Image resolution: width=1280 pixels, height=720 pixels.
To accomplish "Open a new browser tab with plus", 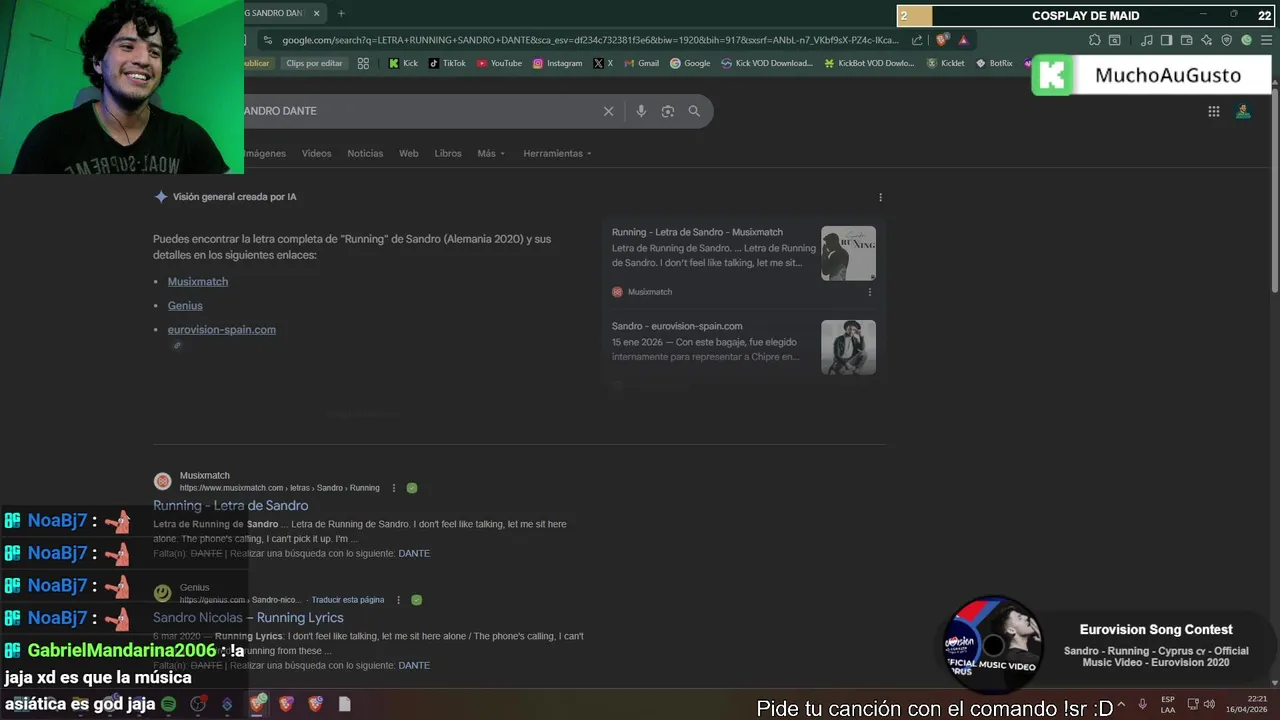I will click(341, 13).
